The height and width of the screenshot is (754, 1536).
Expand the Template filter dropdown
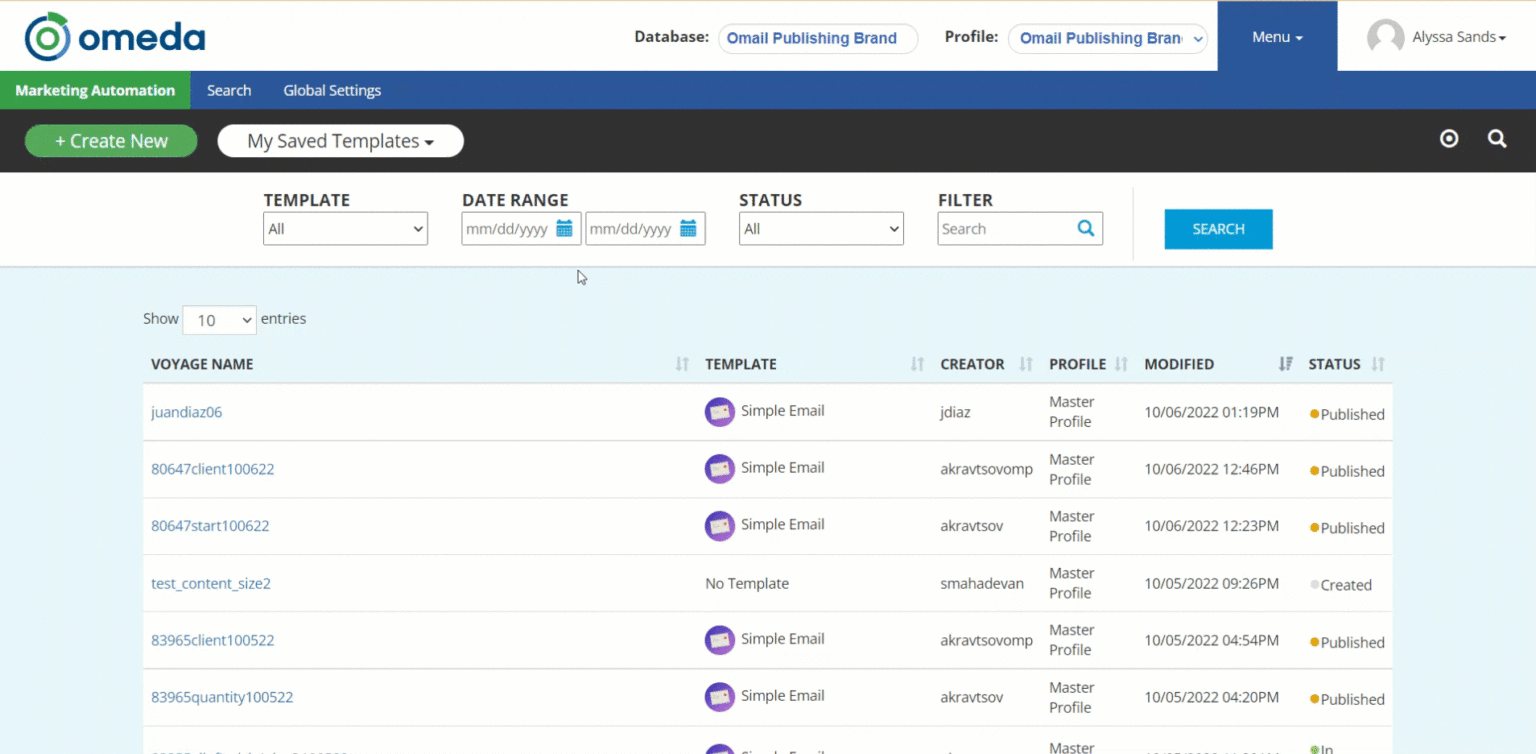coord(345,229)
